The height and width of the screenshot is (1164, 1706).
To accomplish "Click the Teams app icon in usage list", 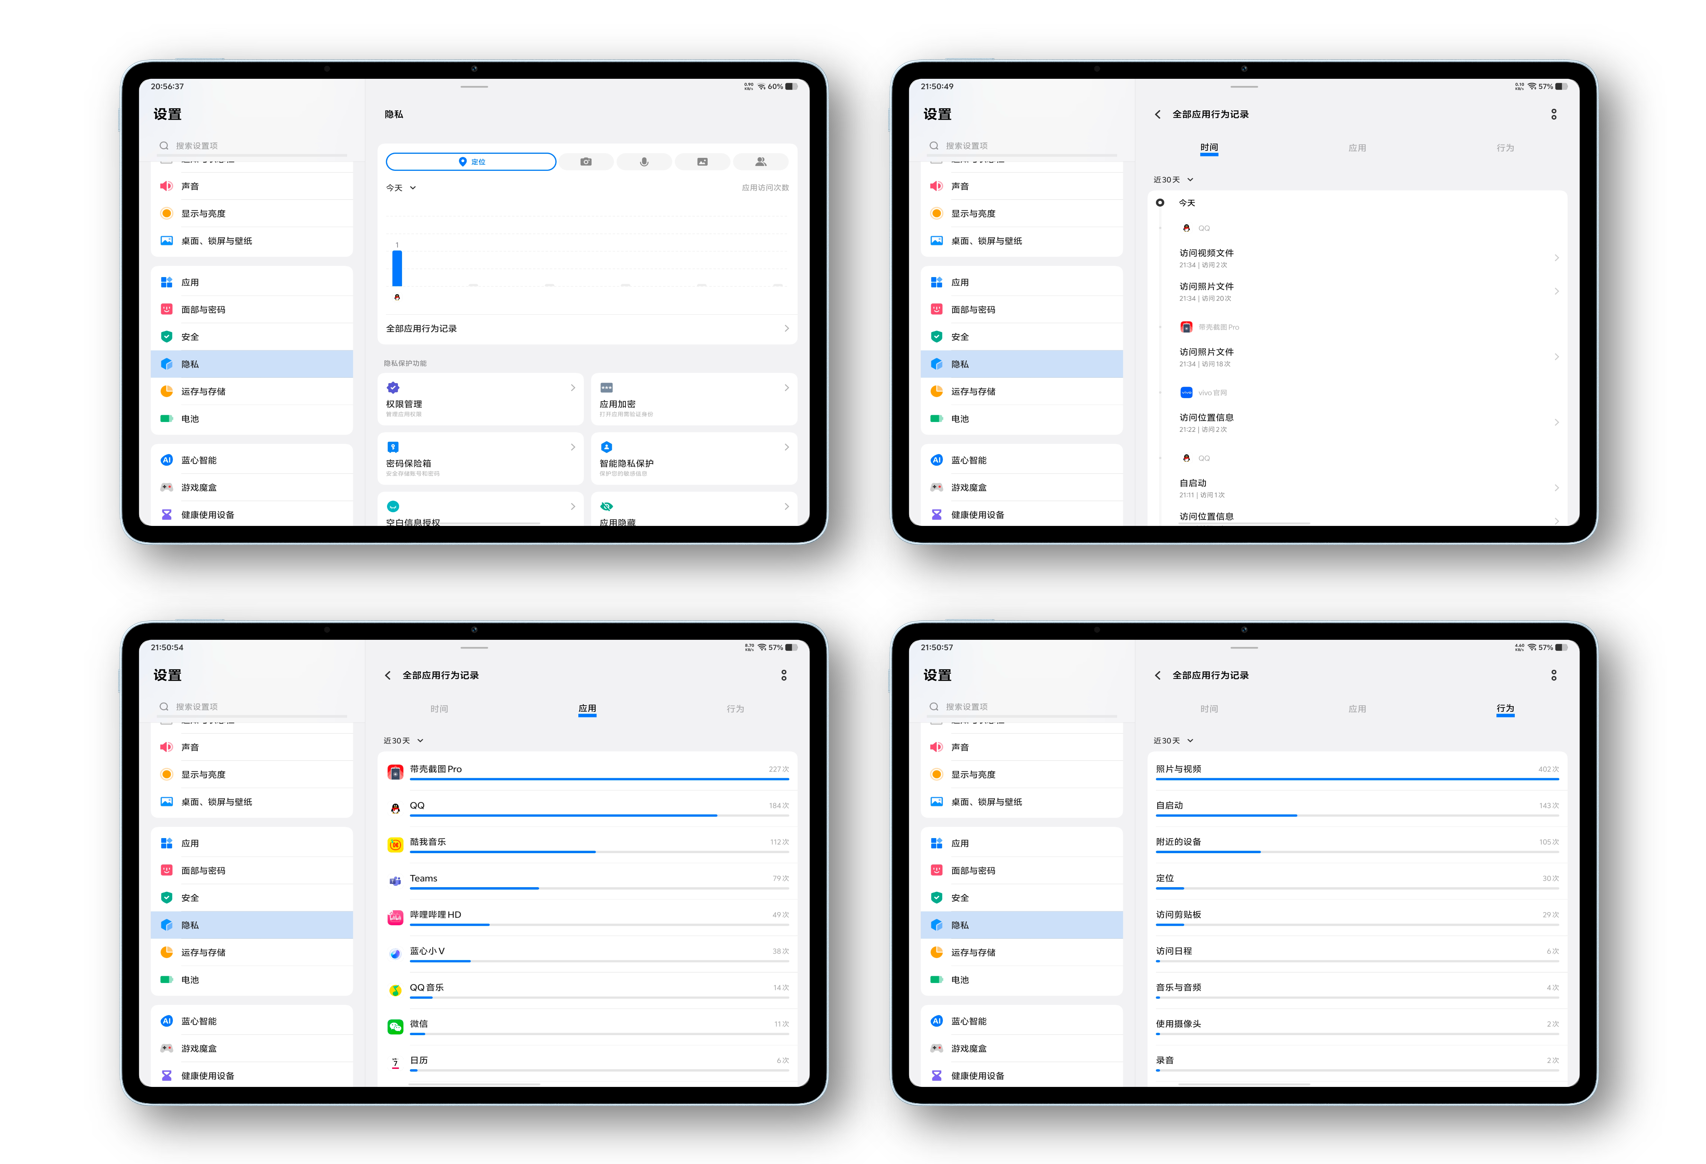I will coord(395,881).
